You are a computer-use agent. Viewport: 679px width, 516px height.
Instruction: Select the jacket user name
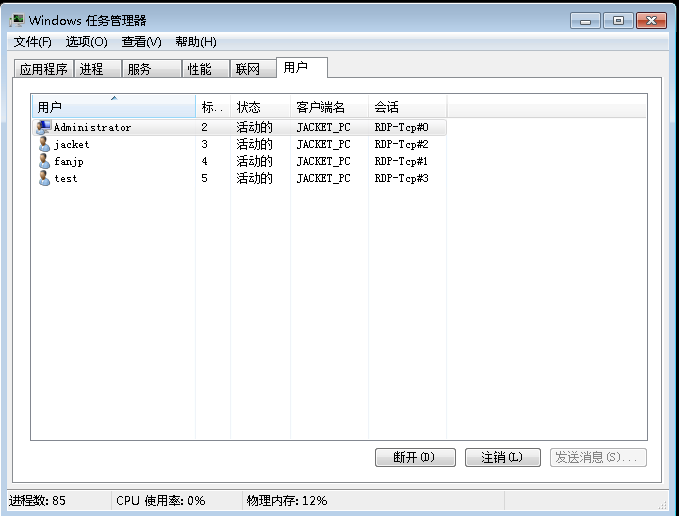72,145
